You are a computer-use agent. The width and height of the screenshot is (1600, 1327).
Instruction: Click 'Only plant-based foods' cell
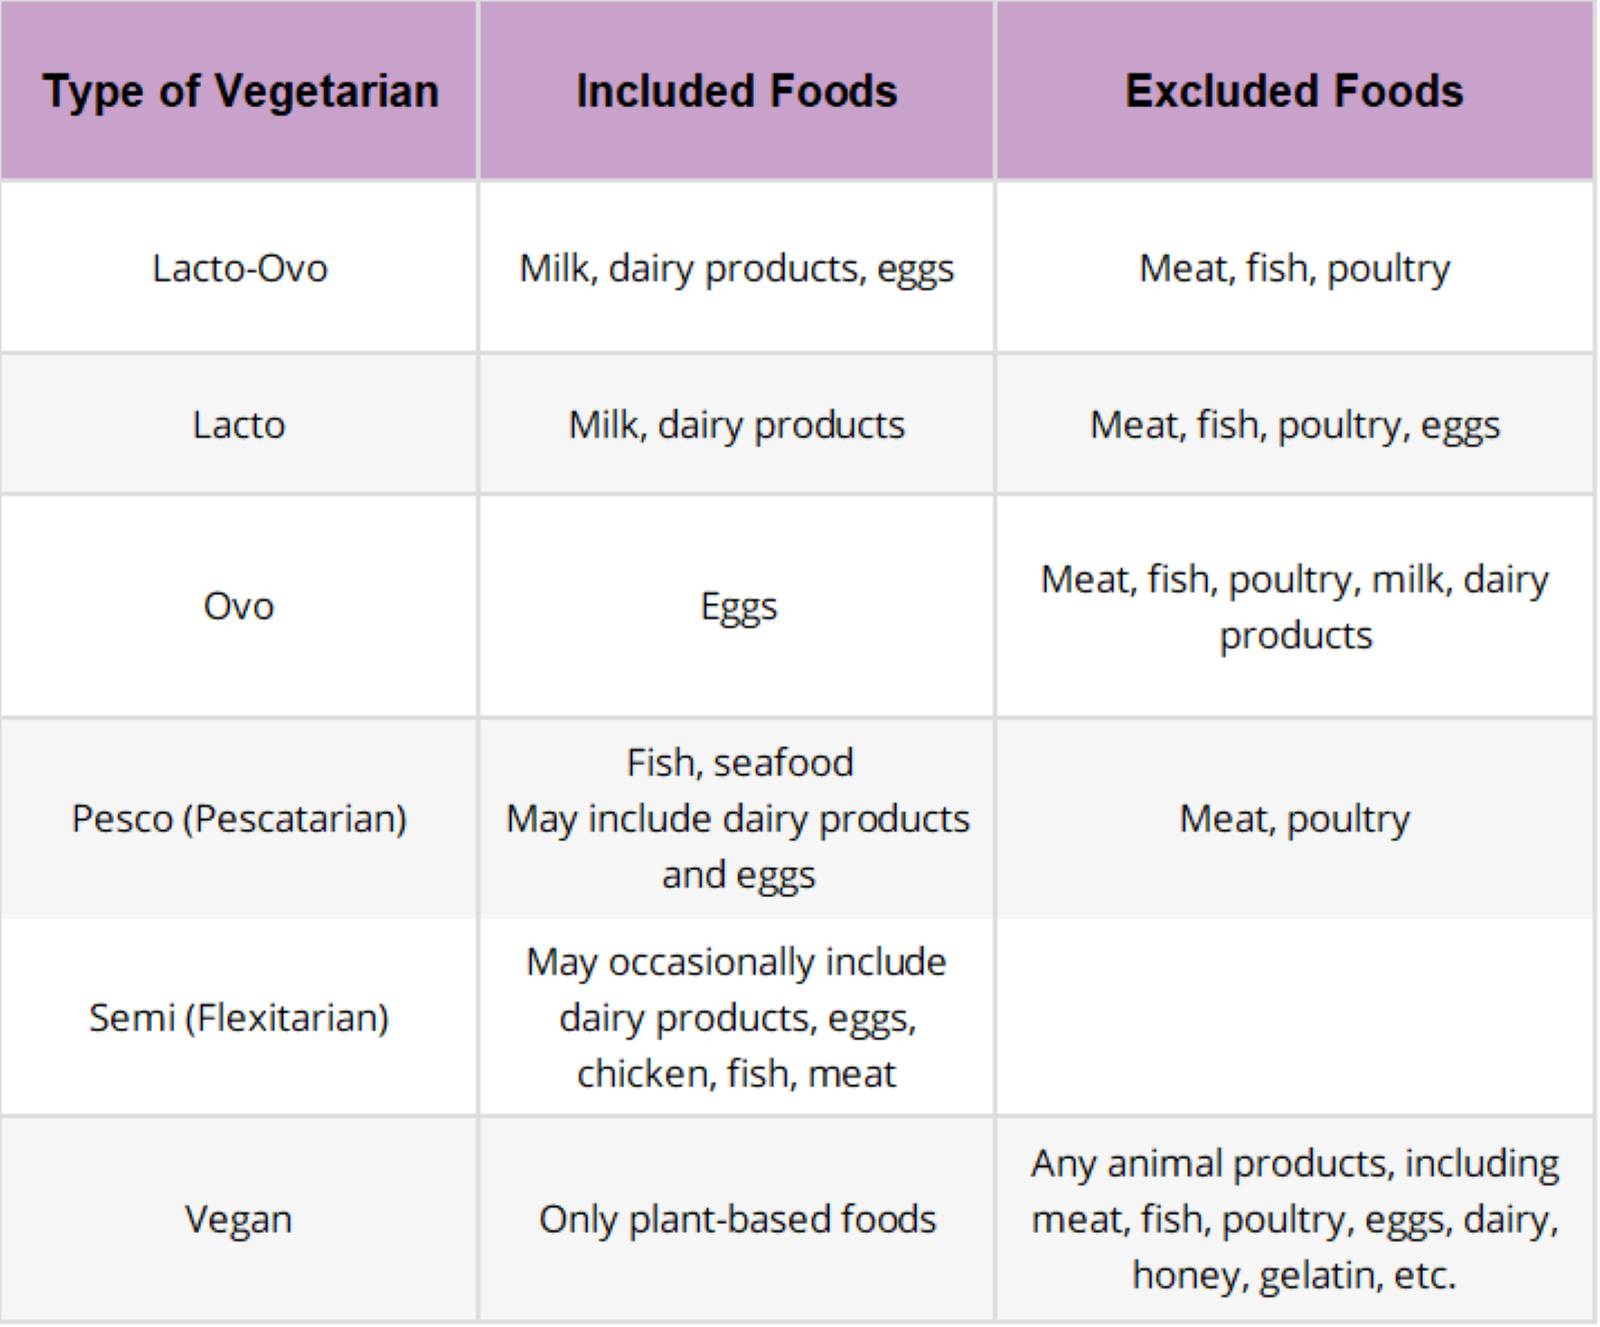point(737,1219)
